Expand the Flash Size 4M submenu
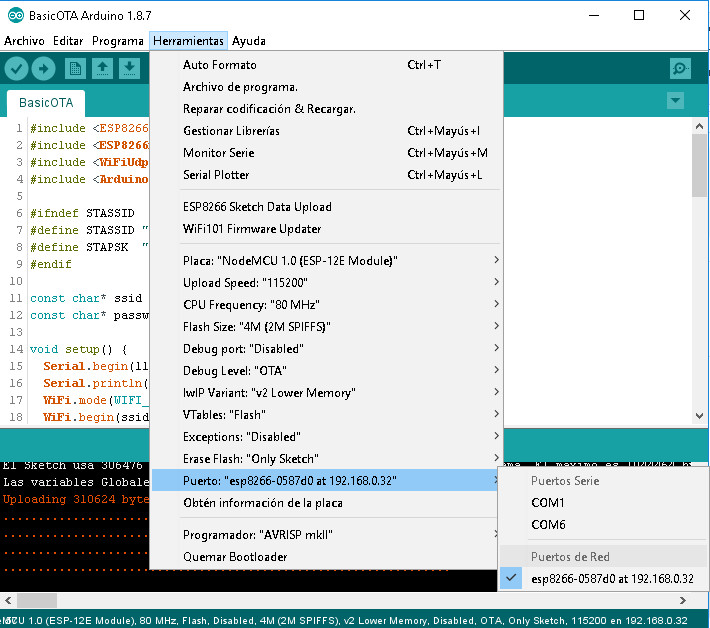 click(x=326, y=327)
